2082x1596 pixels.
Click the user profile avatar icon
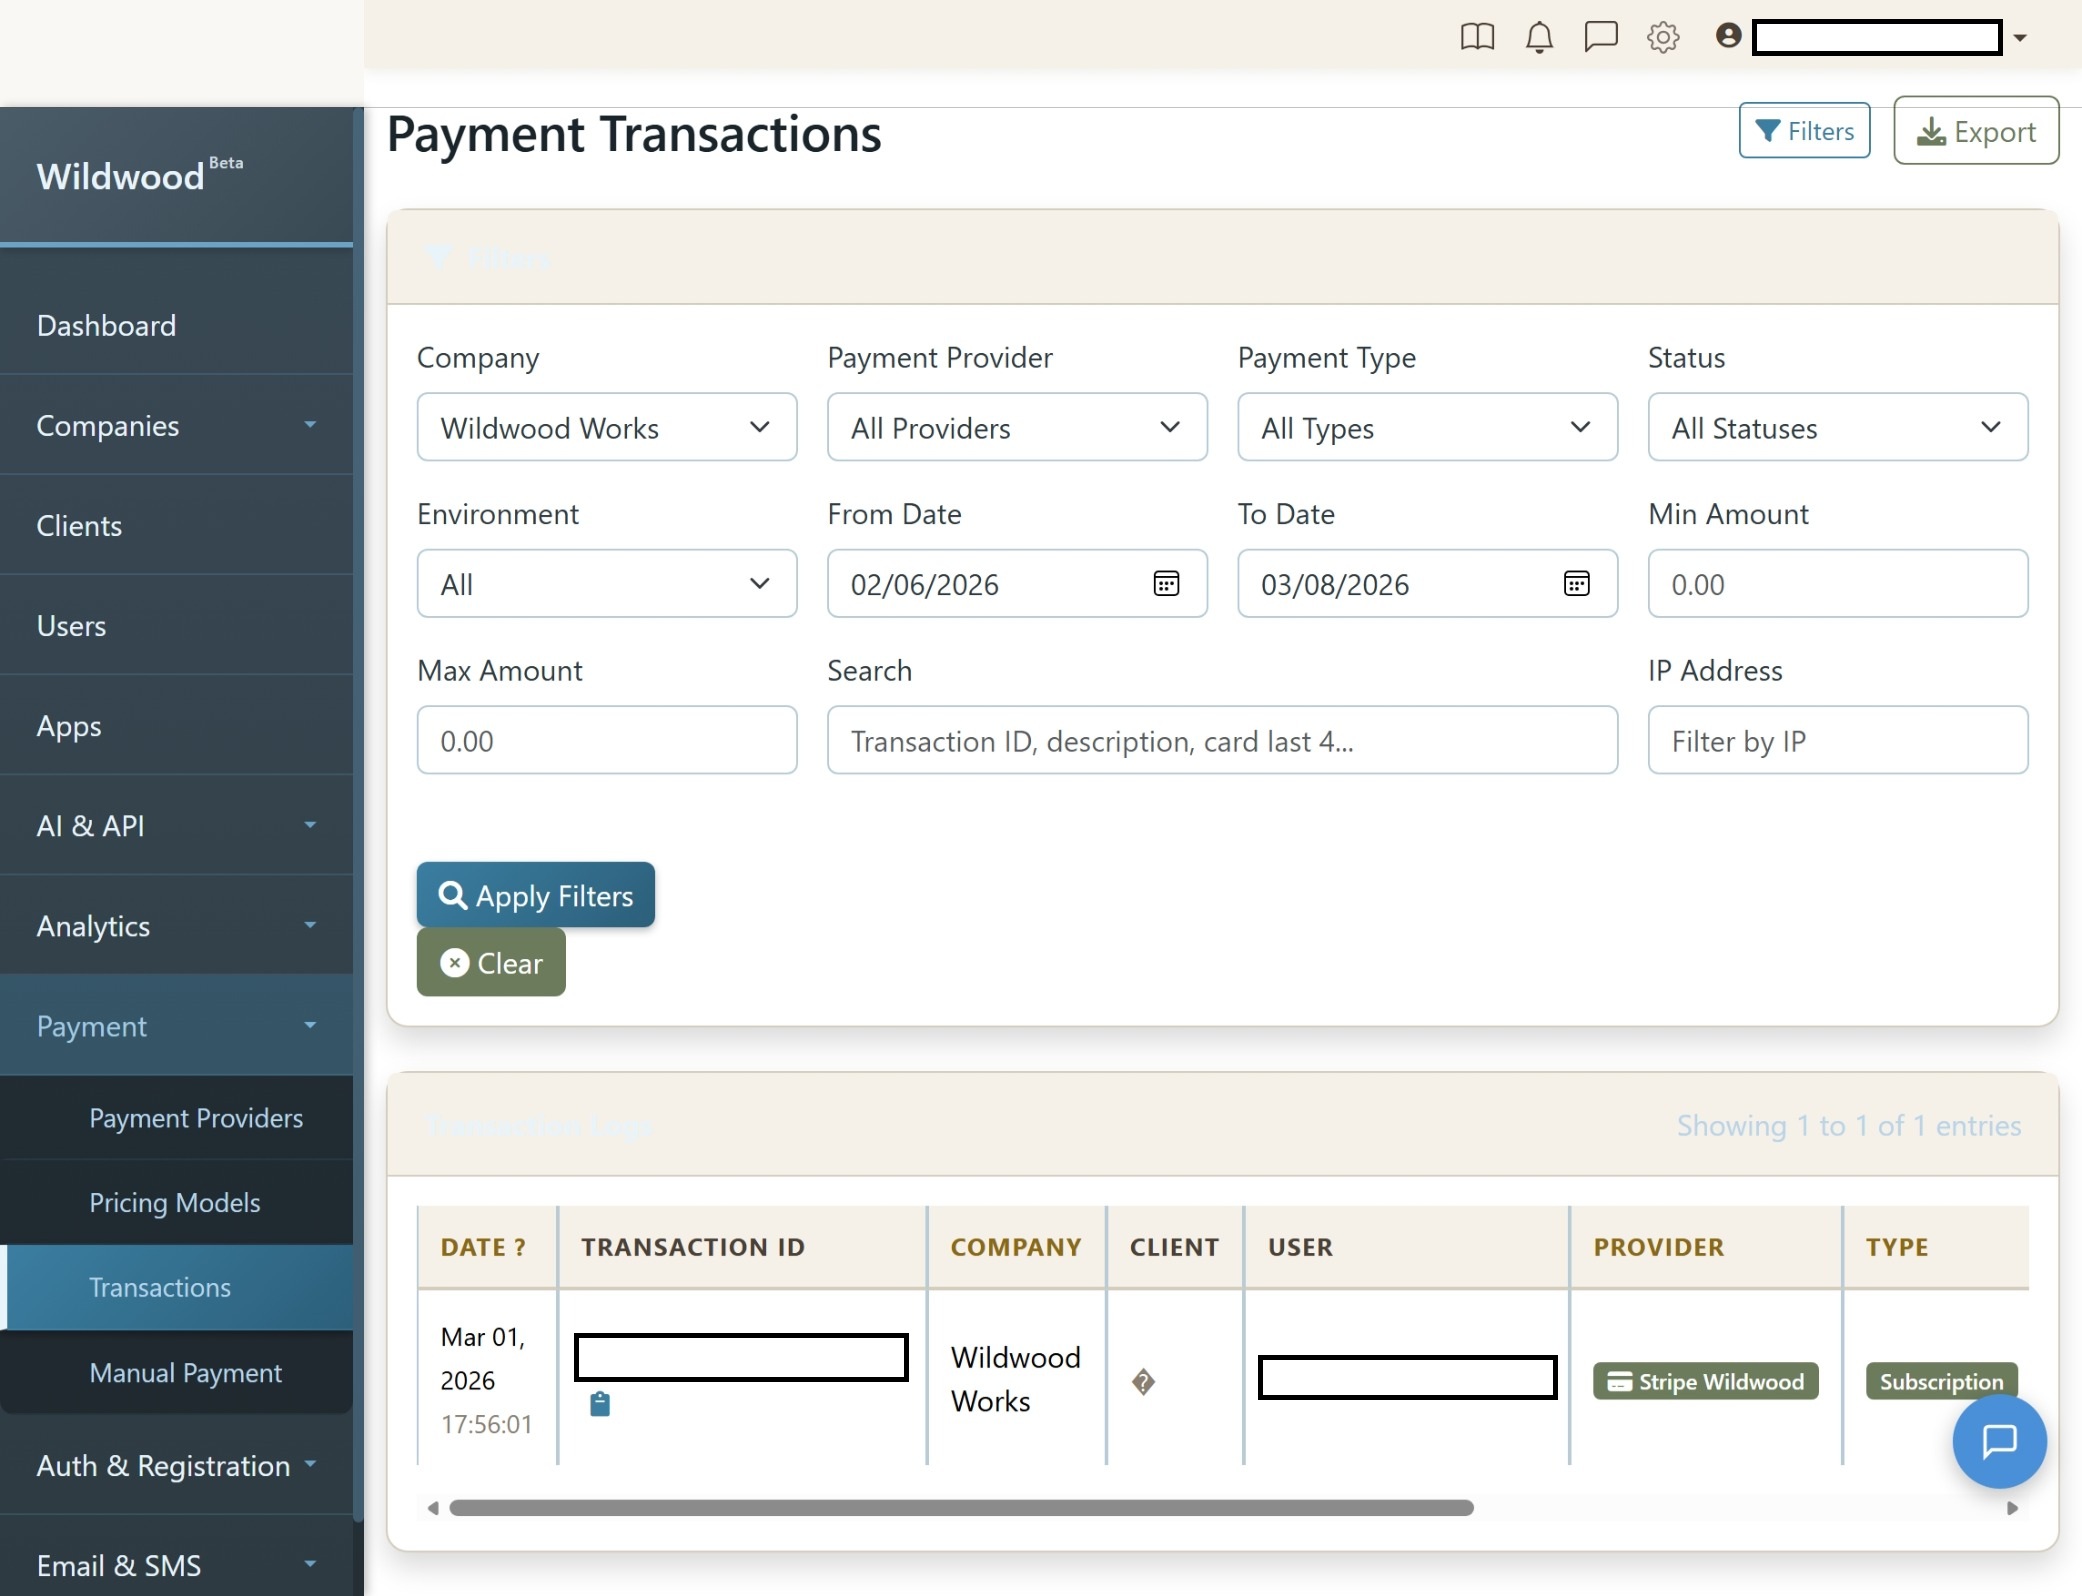coord(1726,37)
